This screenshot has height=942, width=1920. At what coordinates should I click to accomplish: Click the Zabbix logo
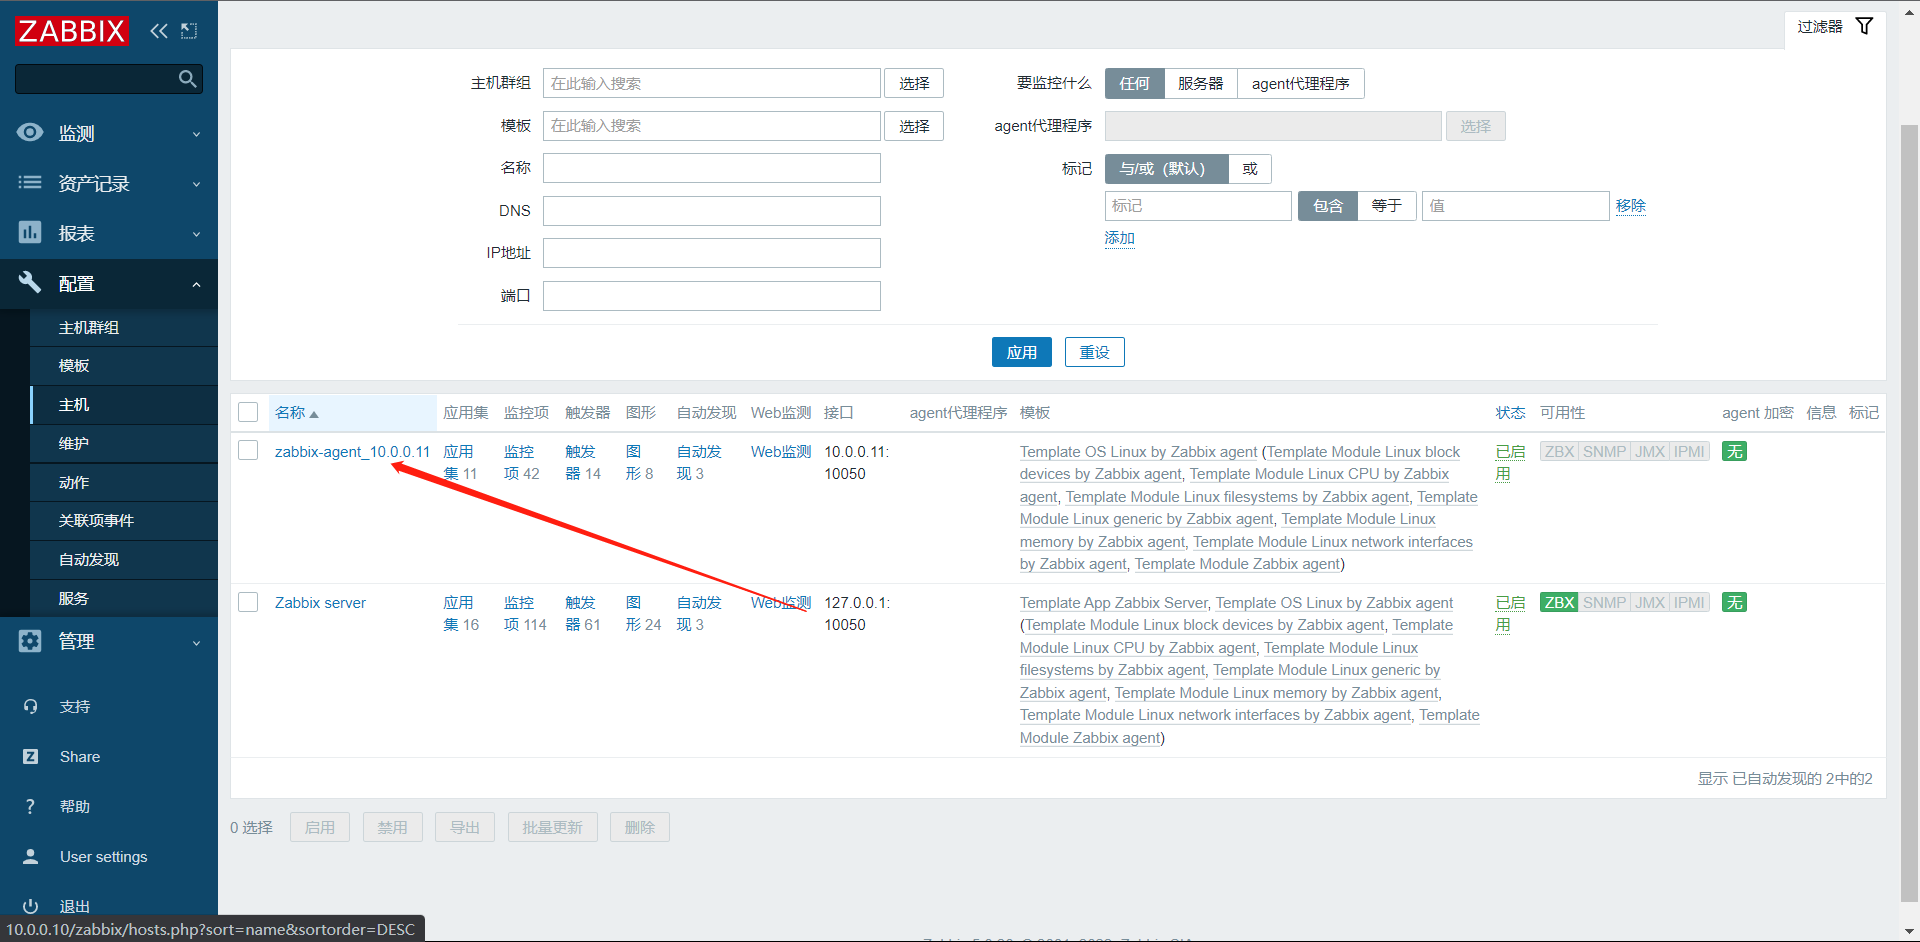pos(72,30)
